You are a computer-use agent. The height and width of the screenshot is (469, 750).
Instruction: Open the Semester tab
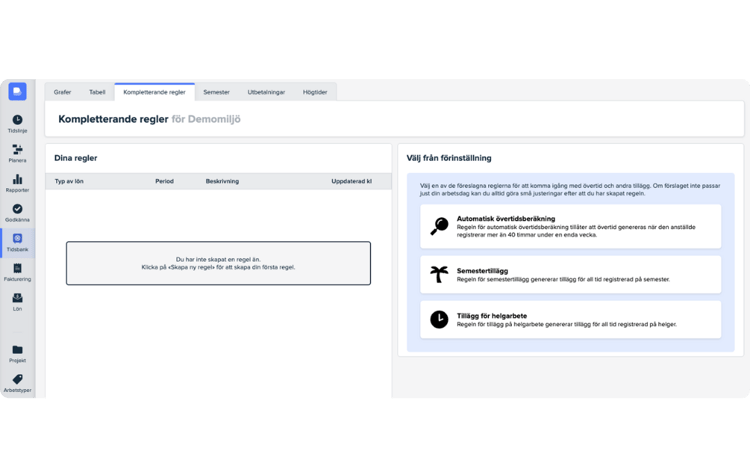(216, 92)
